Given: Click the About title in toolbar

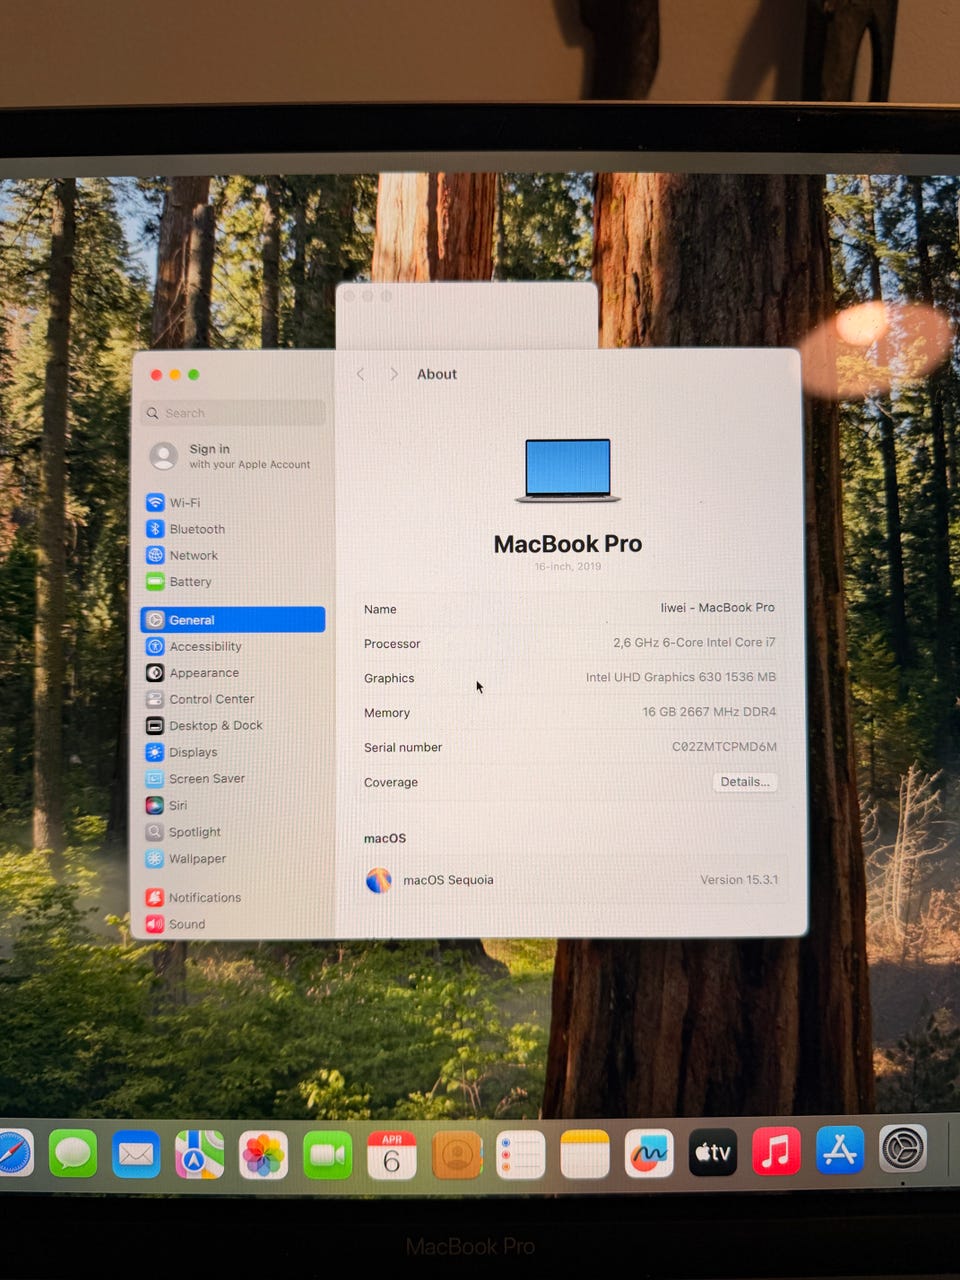Looking at the screenshot, I should pyautogui.click(x=437, y=374).
